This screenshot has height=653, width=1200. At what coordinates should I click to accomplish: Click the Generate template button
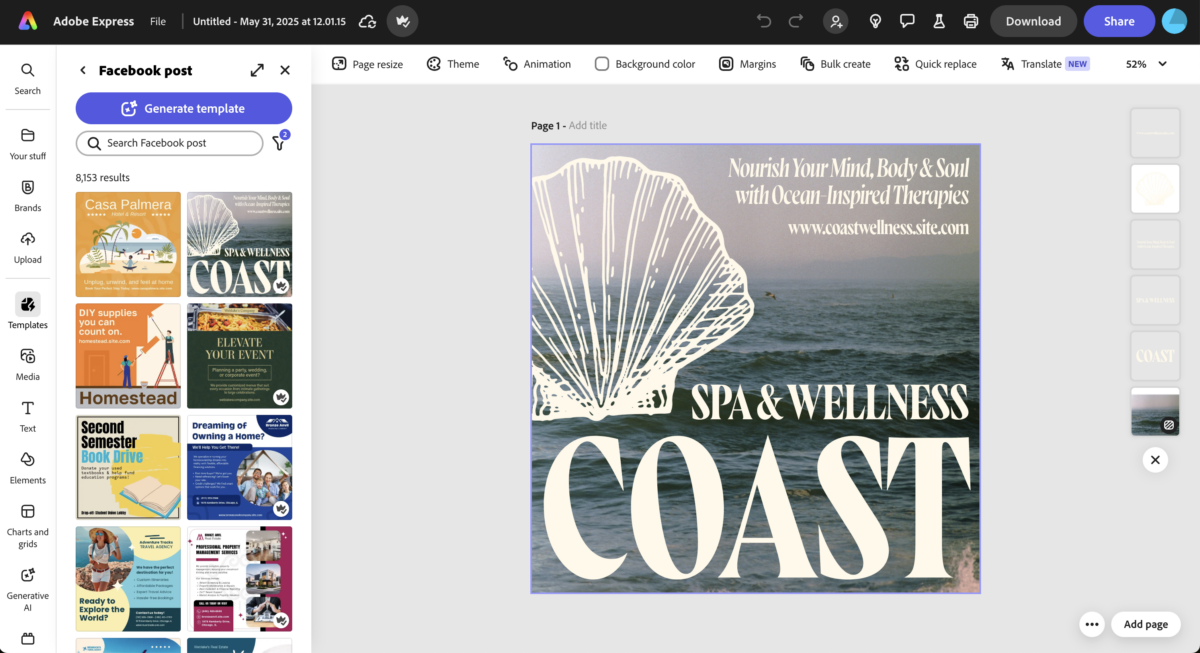point(184,108)
